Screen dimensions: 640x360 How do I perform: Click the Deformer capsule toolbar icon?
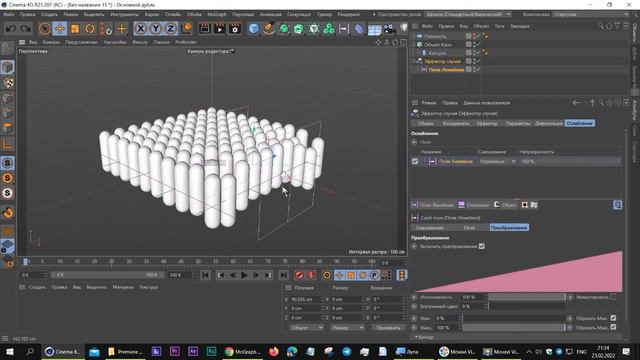(x=359, y=29)
